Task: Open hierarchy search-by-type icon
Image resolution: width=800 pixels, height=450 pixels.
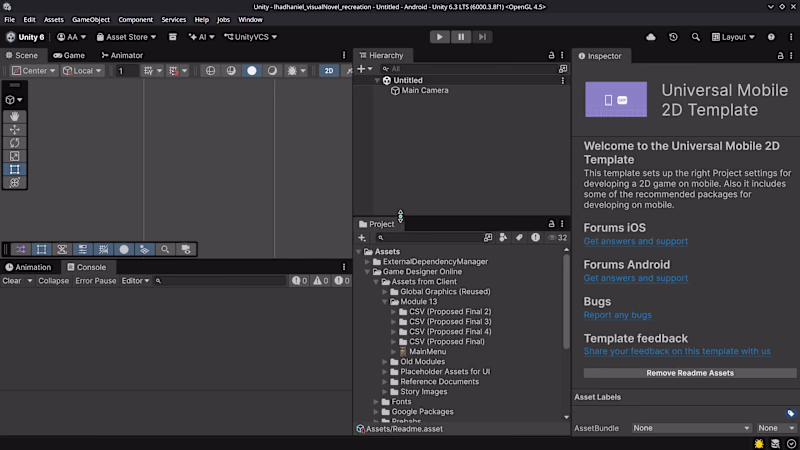Action: click(x=563, y=69)
